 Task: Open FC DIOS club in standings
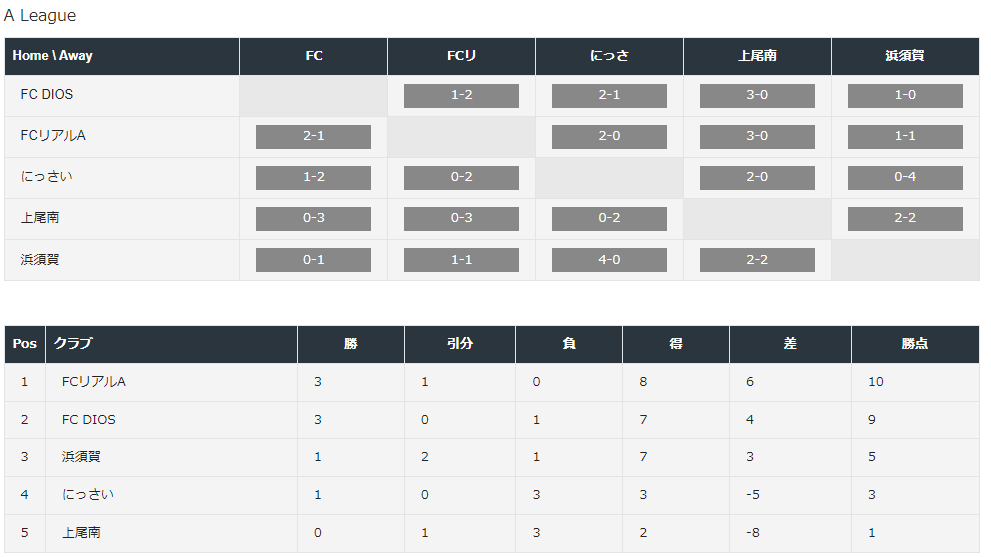tap(88, 420)
